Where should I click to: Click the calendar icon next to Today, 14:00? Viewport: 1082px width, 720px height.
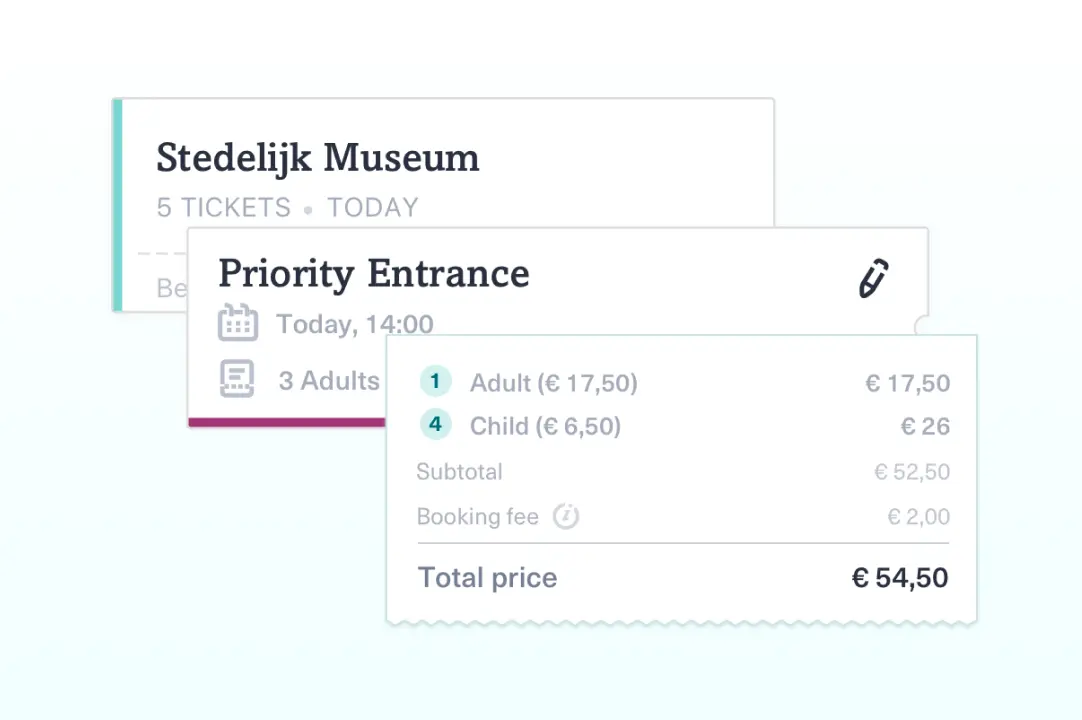point(238,322)
